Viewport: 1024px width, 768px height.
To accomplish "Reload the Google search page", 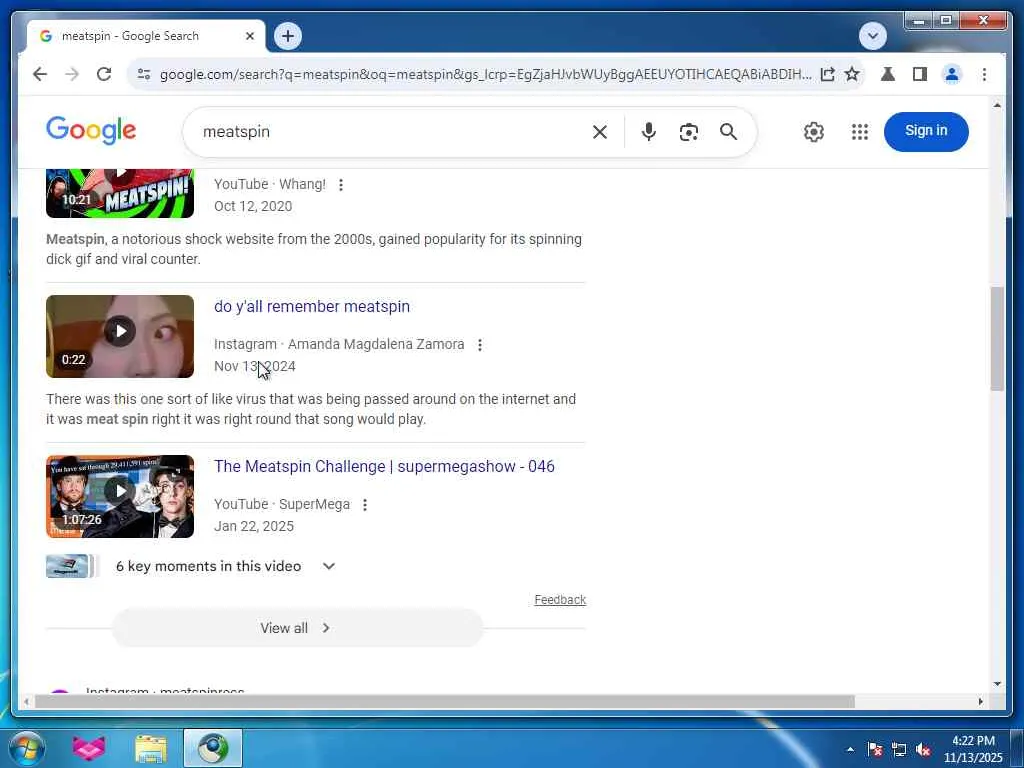I will click(x=104, y=74).
